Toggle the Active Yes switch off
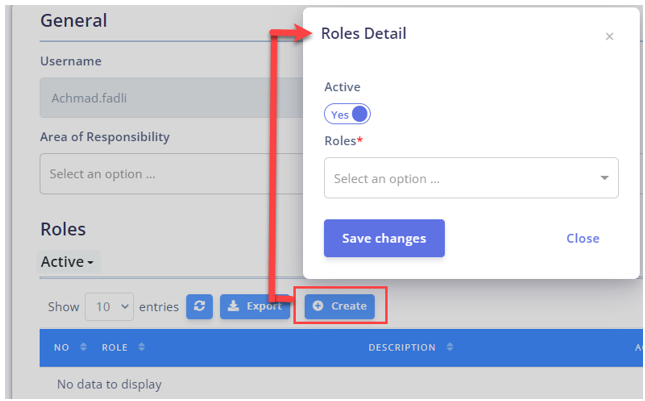The width and height of the screenshot is (645, 401). pos(347,114)
